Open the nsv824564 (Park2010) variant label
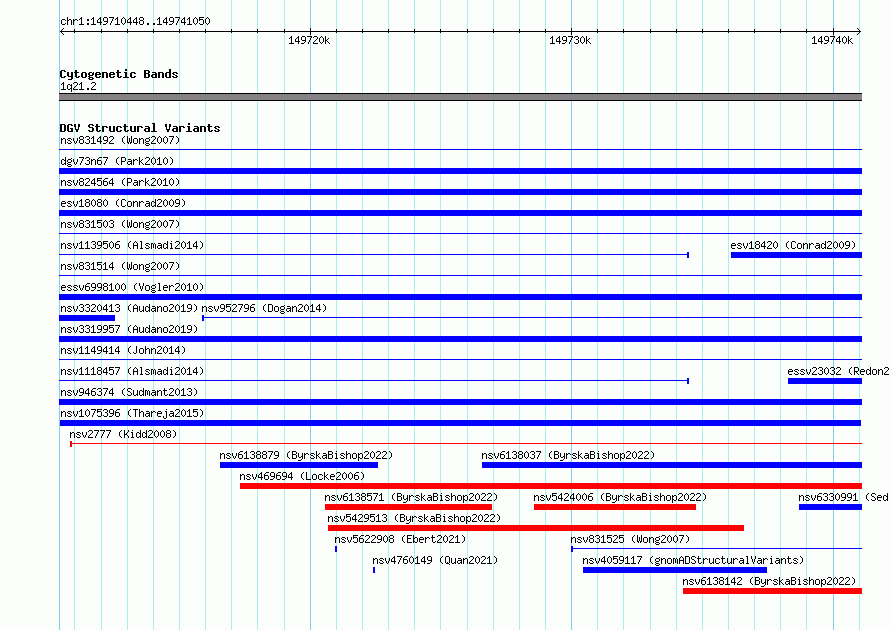890x630 pixels. coord(120,182)
